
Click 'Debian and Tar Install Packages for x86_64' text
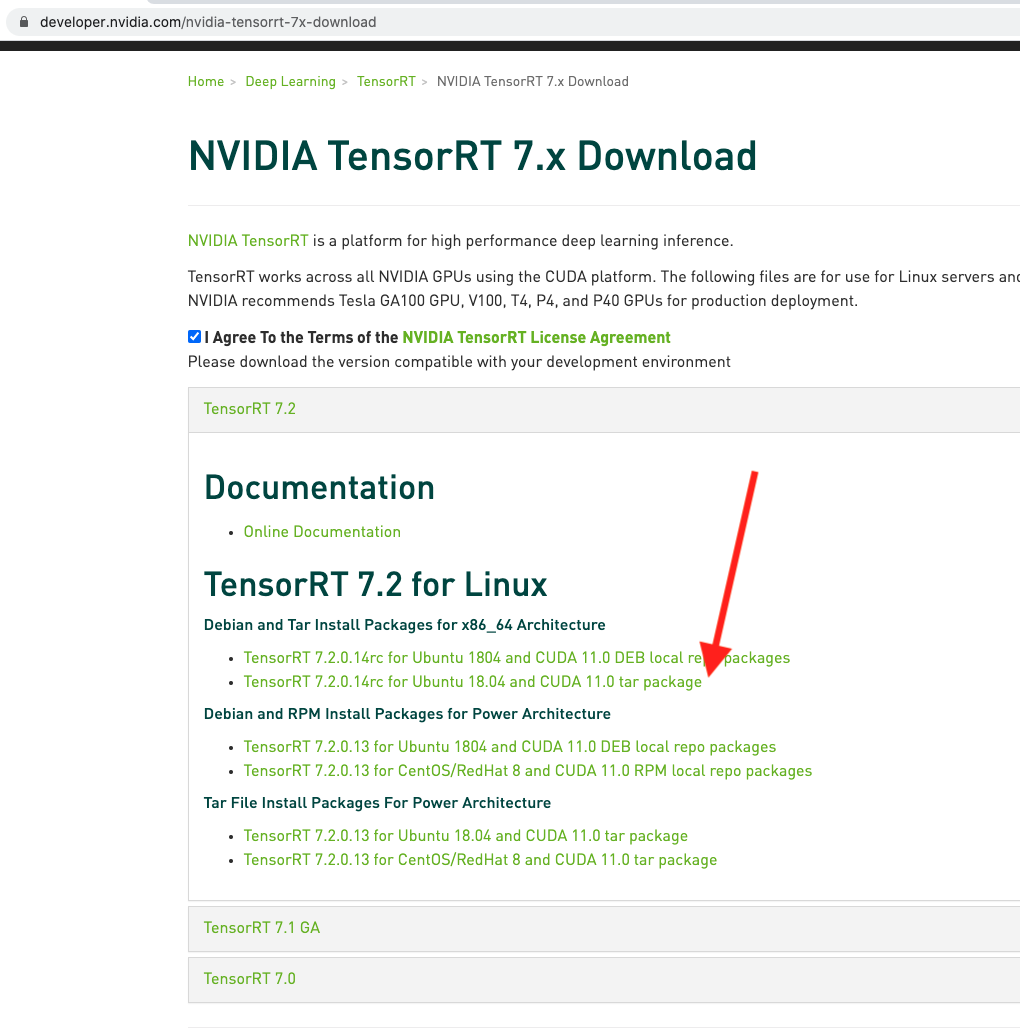coord(405,625)
